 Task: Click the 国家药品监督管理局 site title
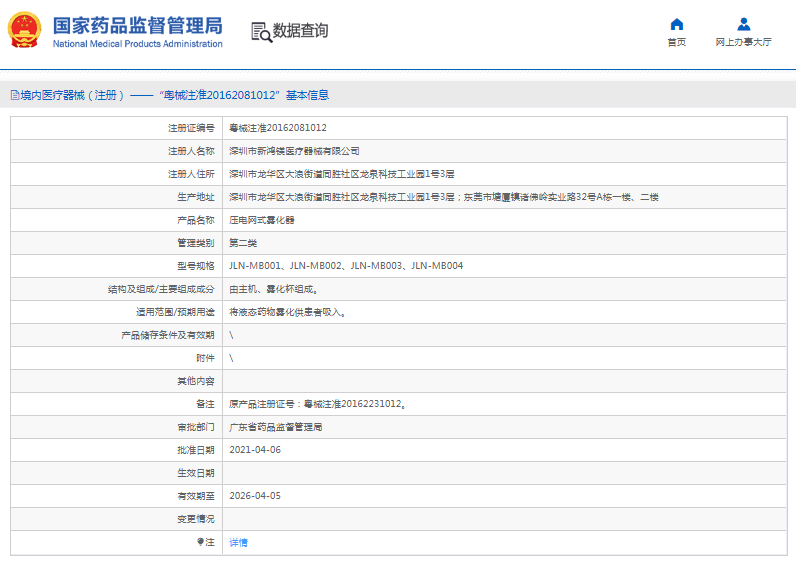(137, 25)
